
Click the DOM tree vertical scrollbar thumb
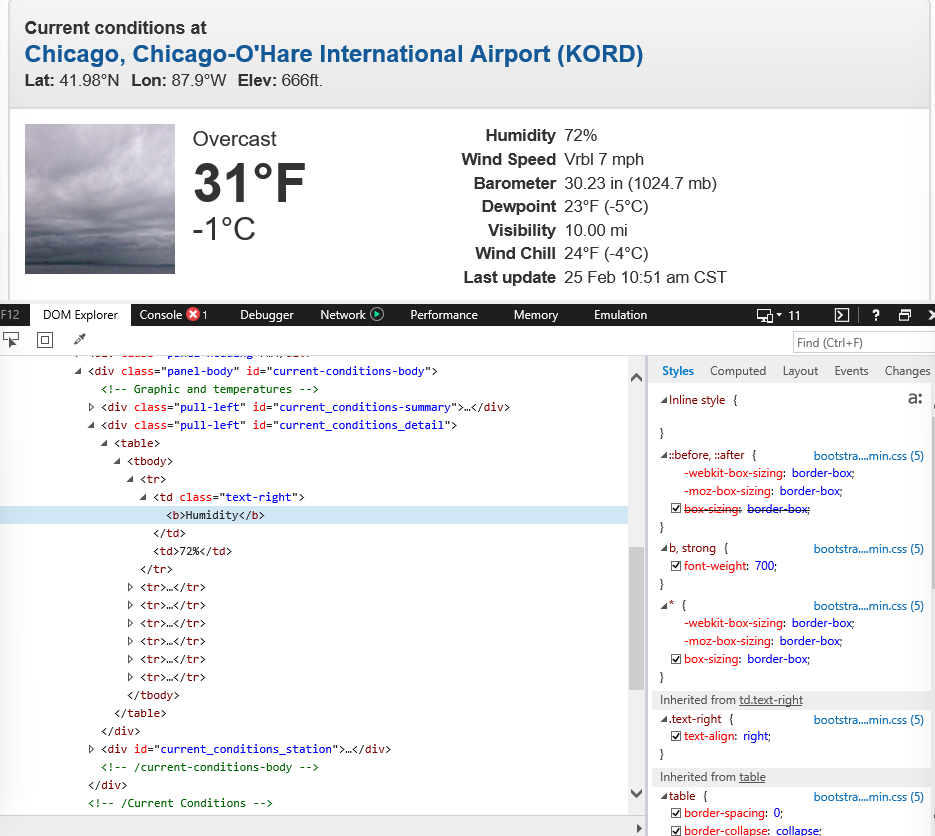(636, 618)
